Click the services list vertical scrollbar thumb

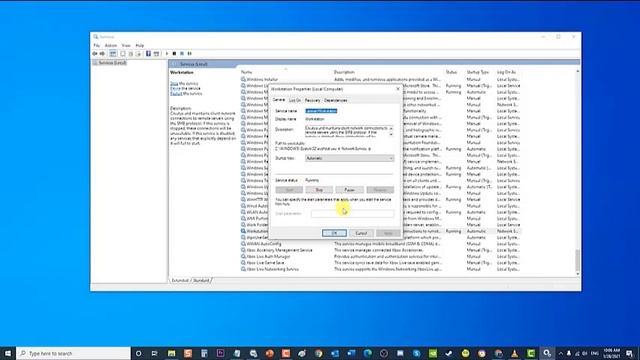(577, 260)
